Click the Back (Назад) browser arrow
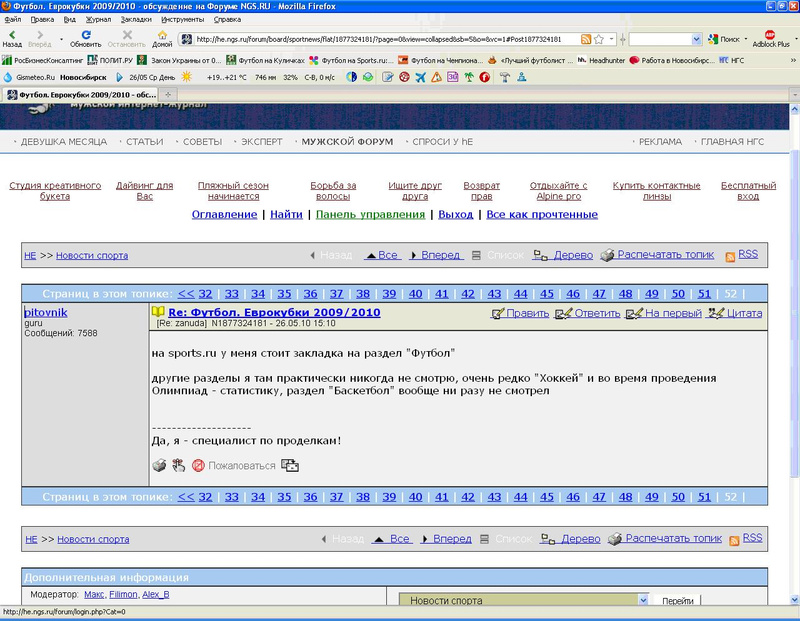800x621 pixels. tap(12, 36)
